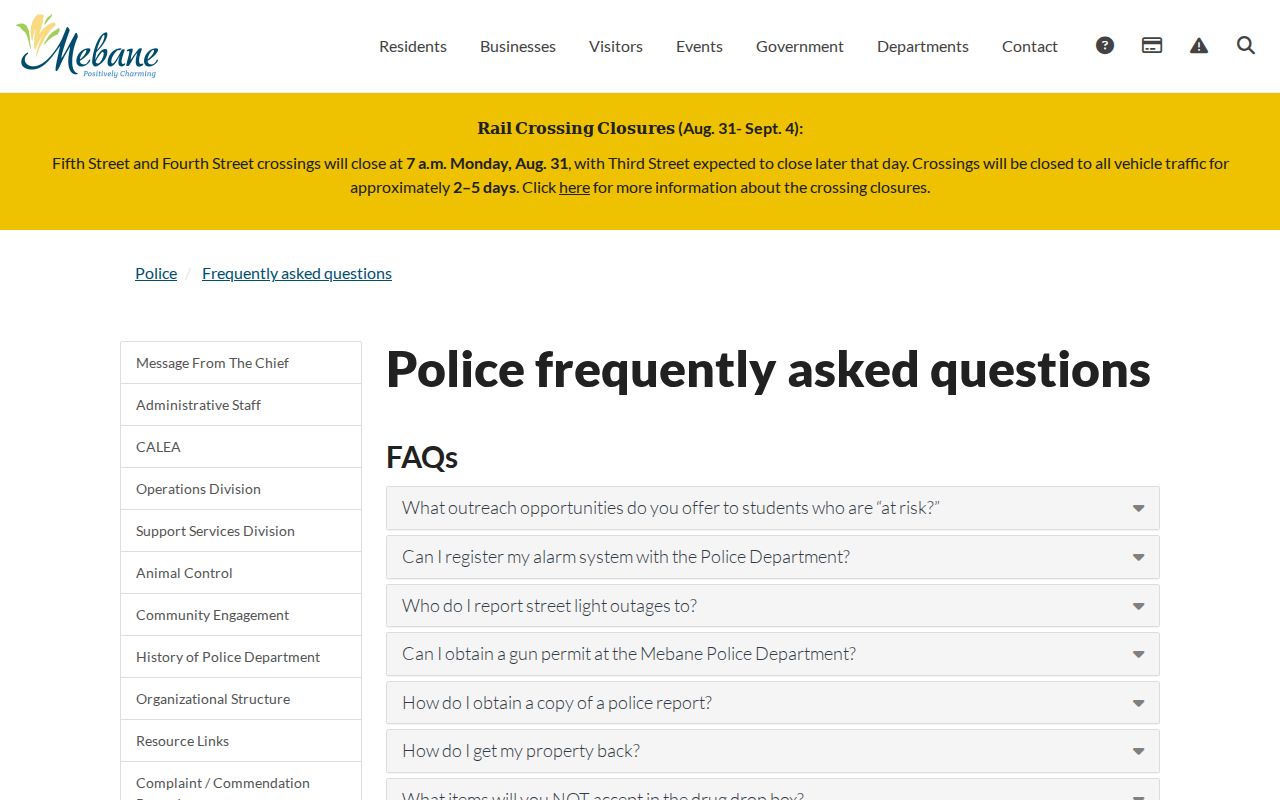Screen dimensions: 1280x800
Task: Open the Residents menu
Action: 413,46
